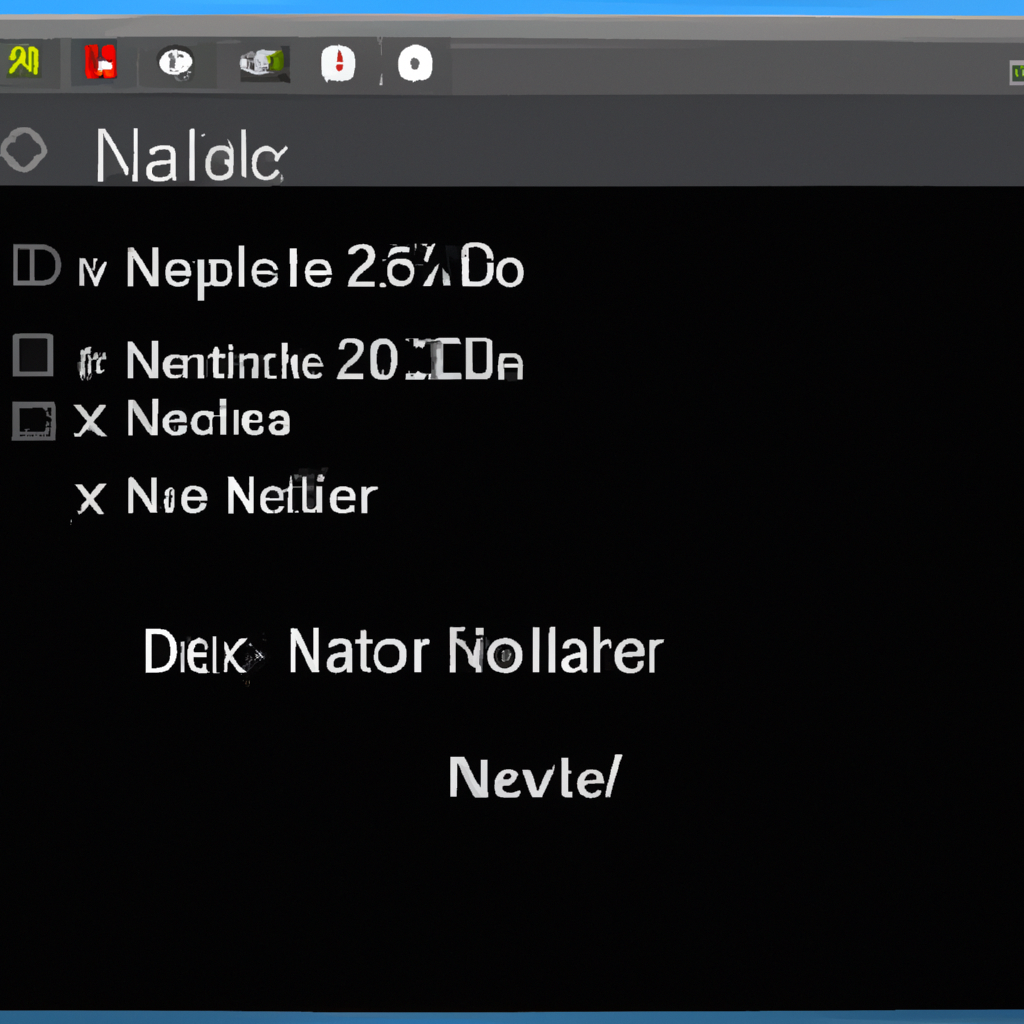Toggle the checkbox on the Nentinche row
The height and width of the screenshot is (1024, 1024).
33,357
